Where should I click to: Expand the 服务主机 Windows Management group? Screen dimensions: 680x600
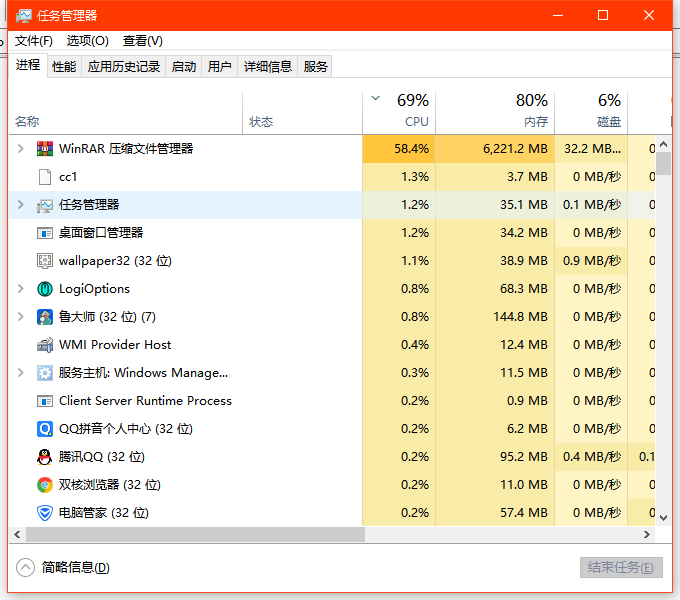point(20,373)
